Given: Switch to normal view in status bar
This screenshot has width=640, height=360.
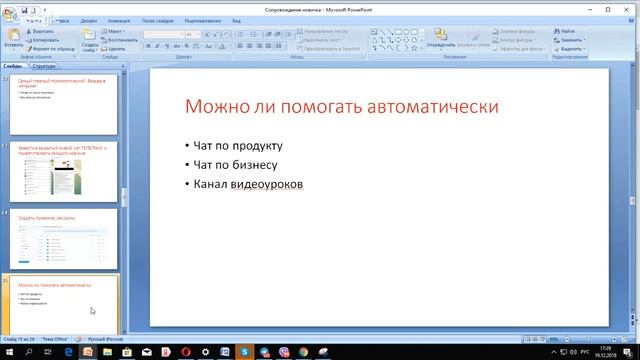Looking at the screenshot, I should tap(527, 339).
